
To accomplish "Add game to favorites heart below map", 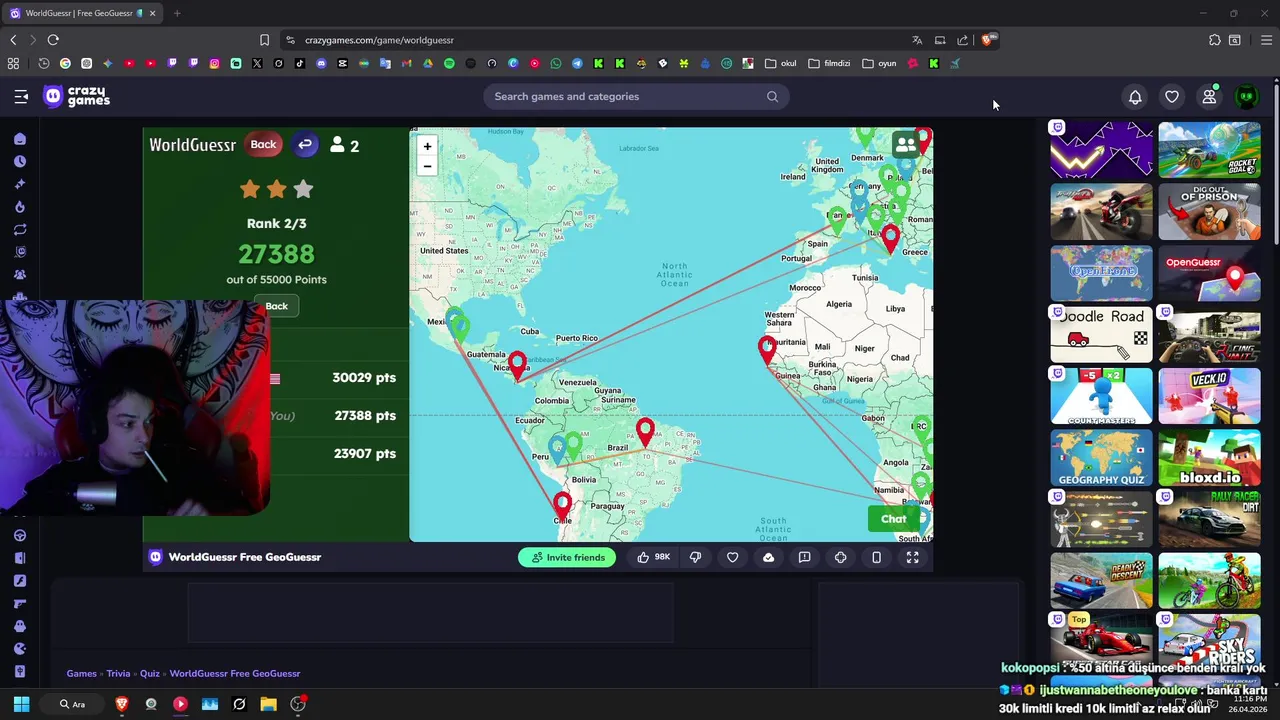I will 732,557.
